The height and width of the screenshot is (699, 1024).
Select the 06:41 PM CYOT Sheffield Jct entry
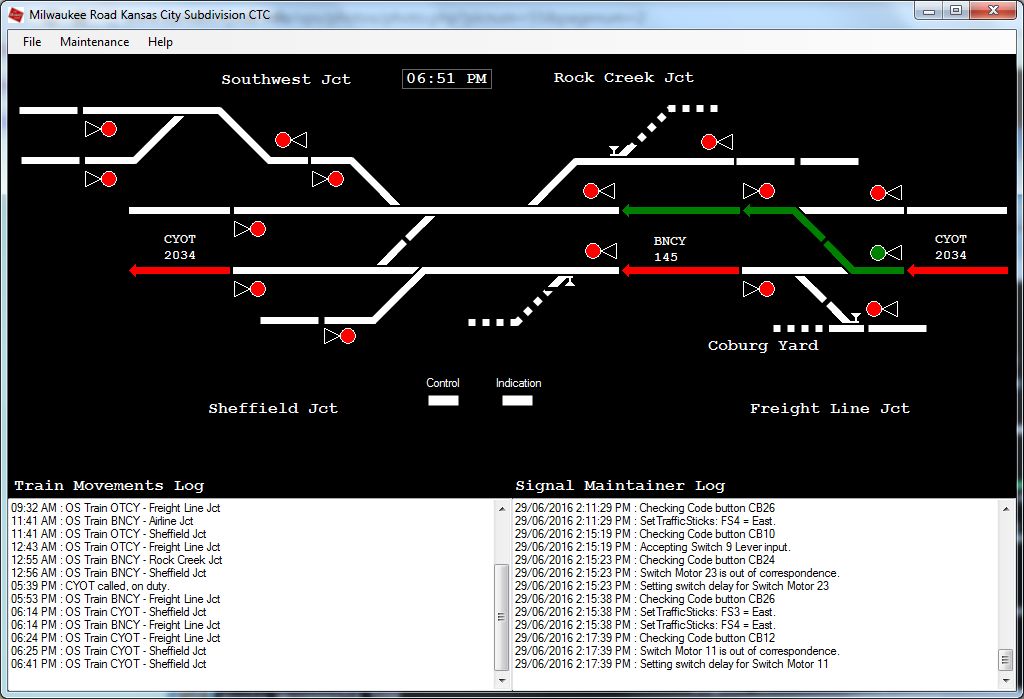[108, 664]
